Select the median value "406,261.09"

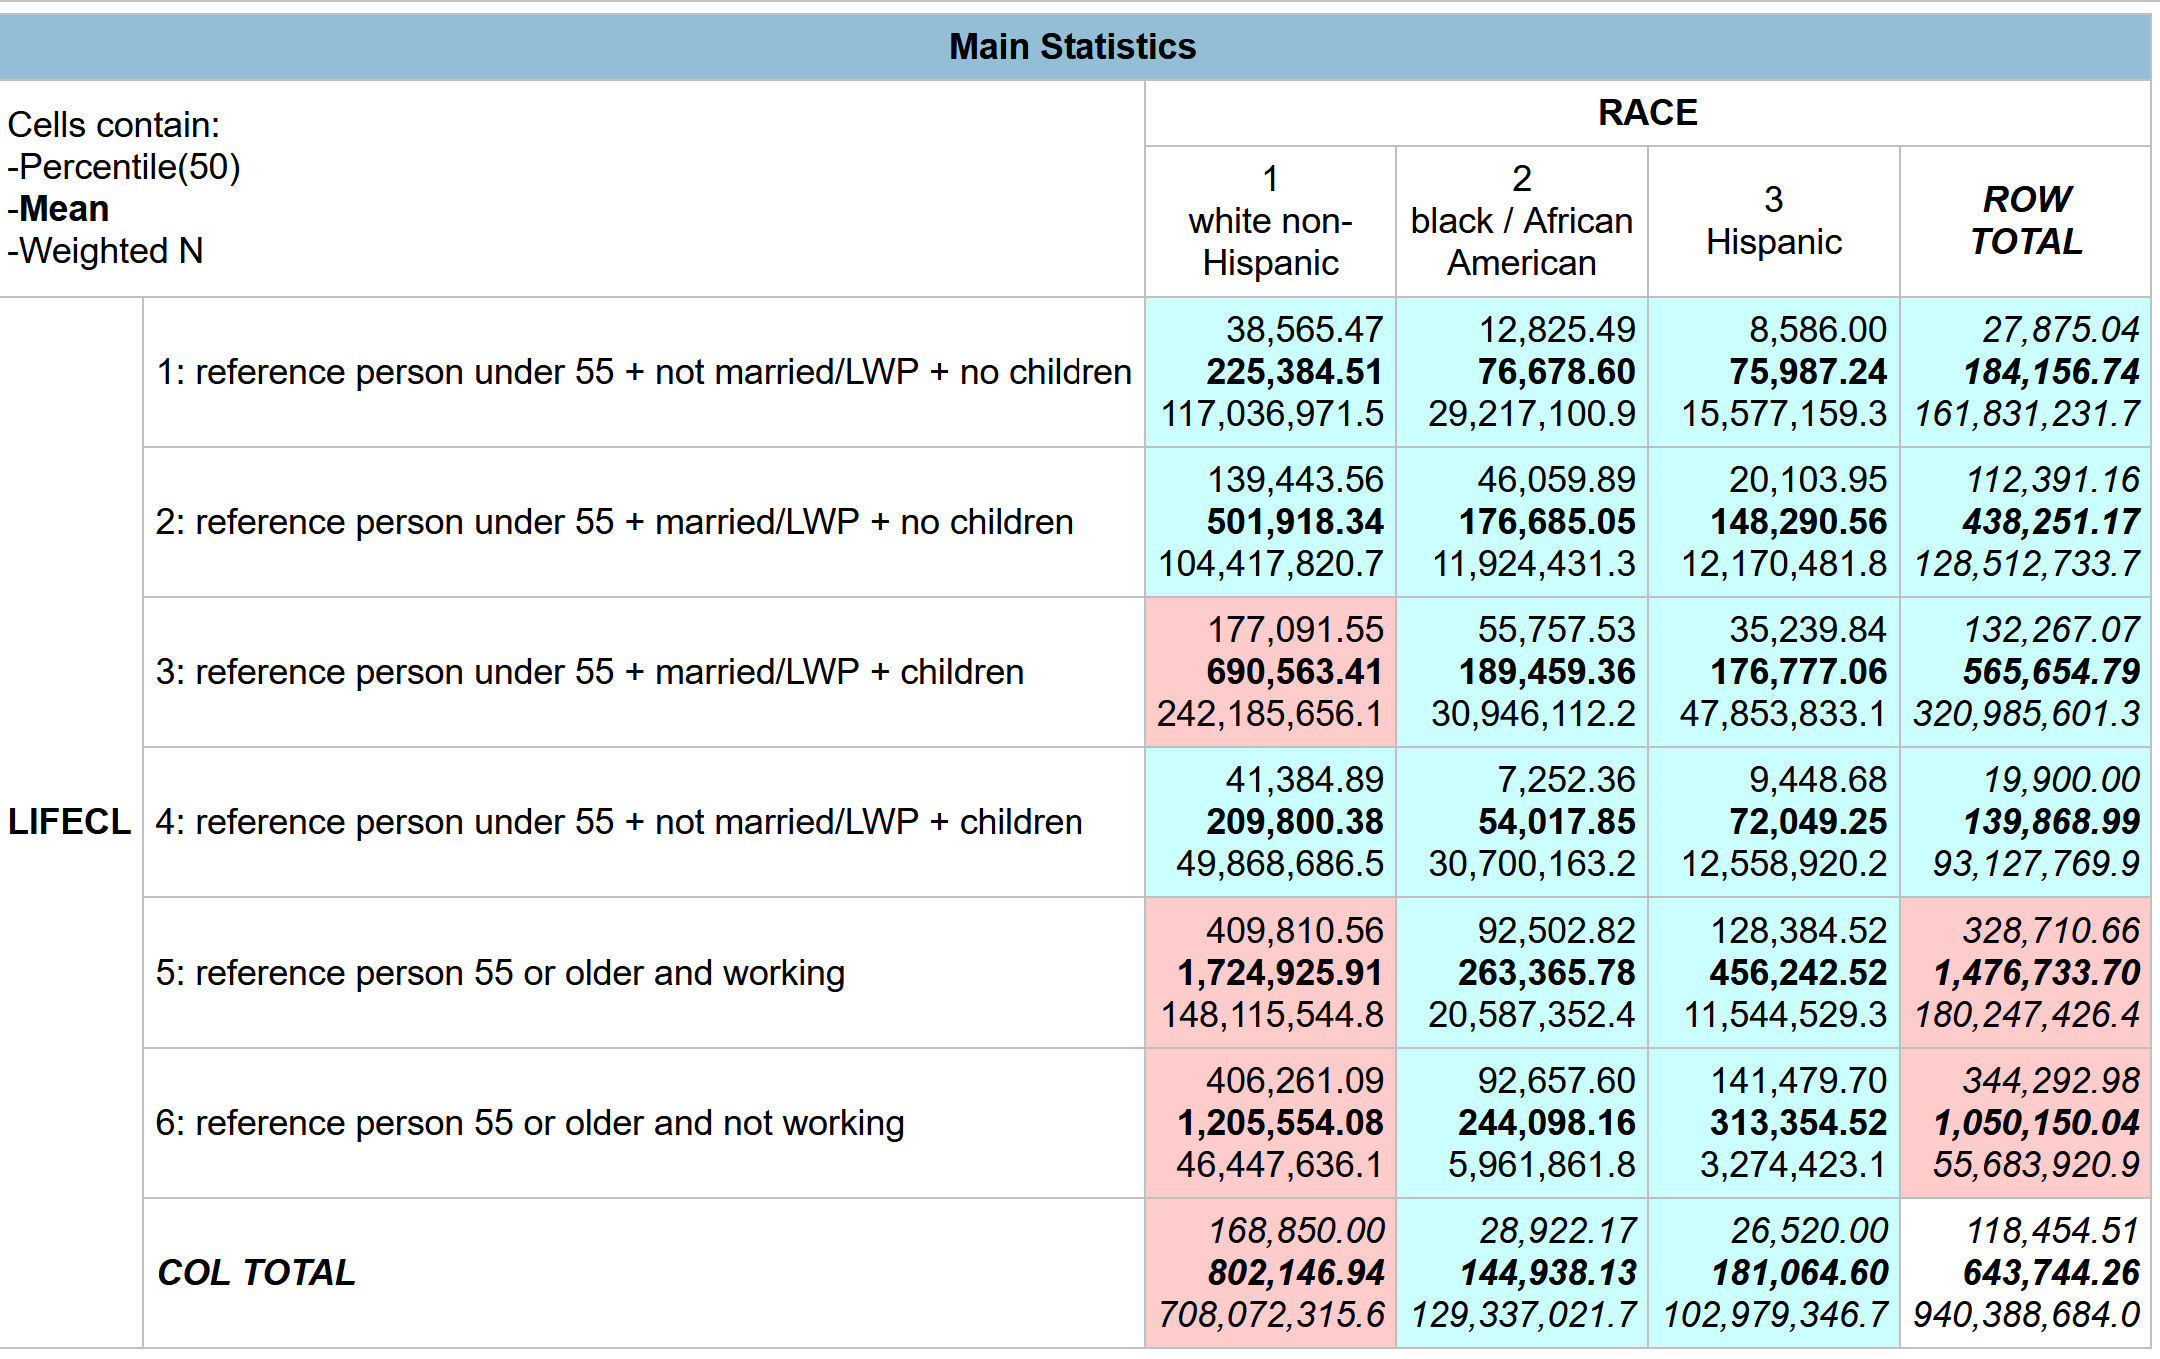1294,1081
